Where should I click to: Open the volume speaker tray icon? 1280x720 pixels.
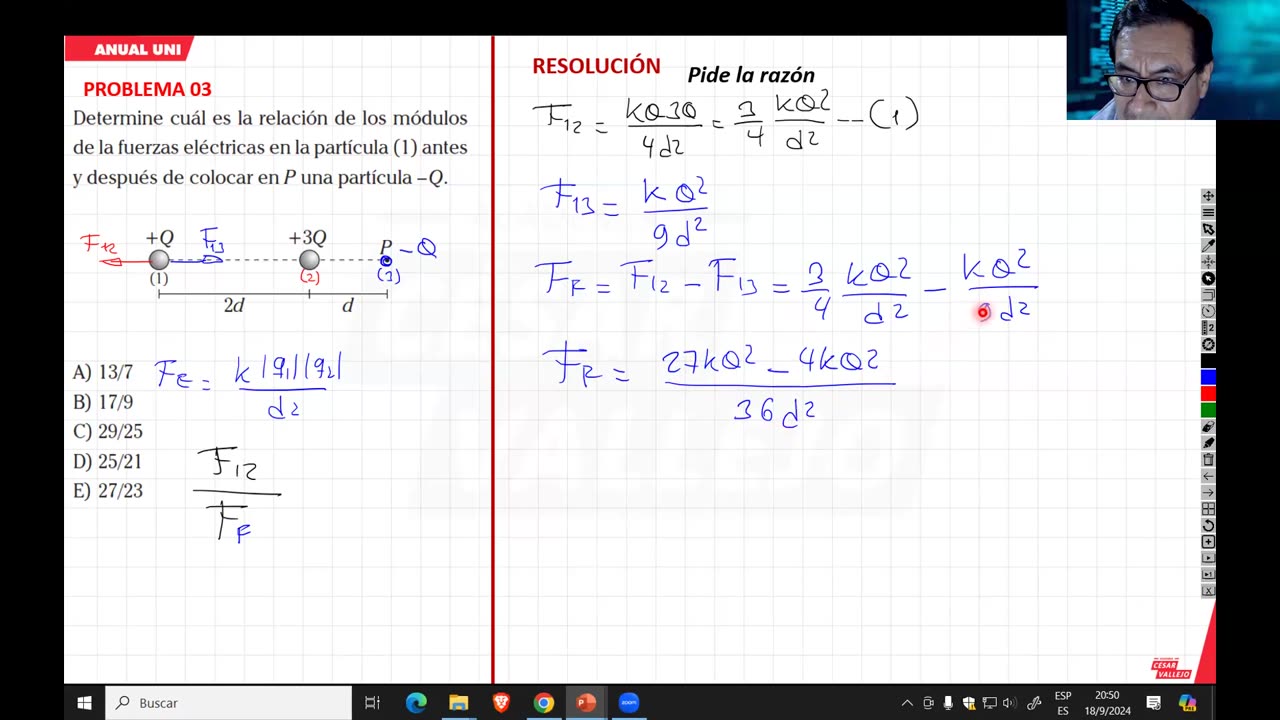click(1009, 703)
